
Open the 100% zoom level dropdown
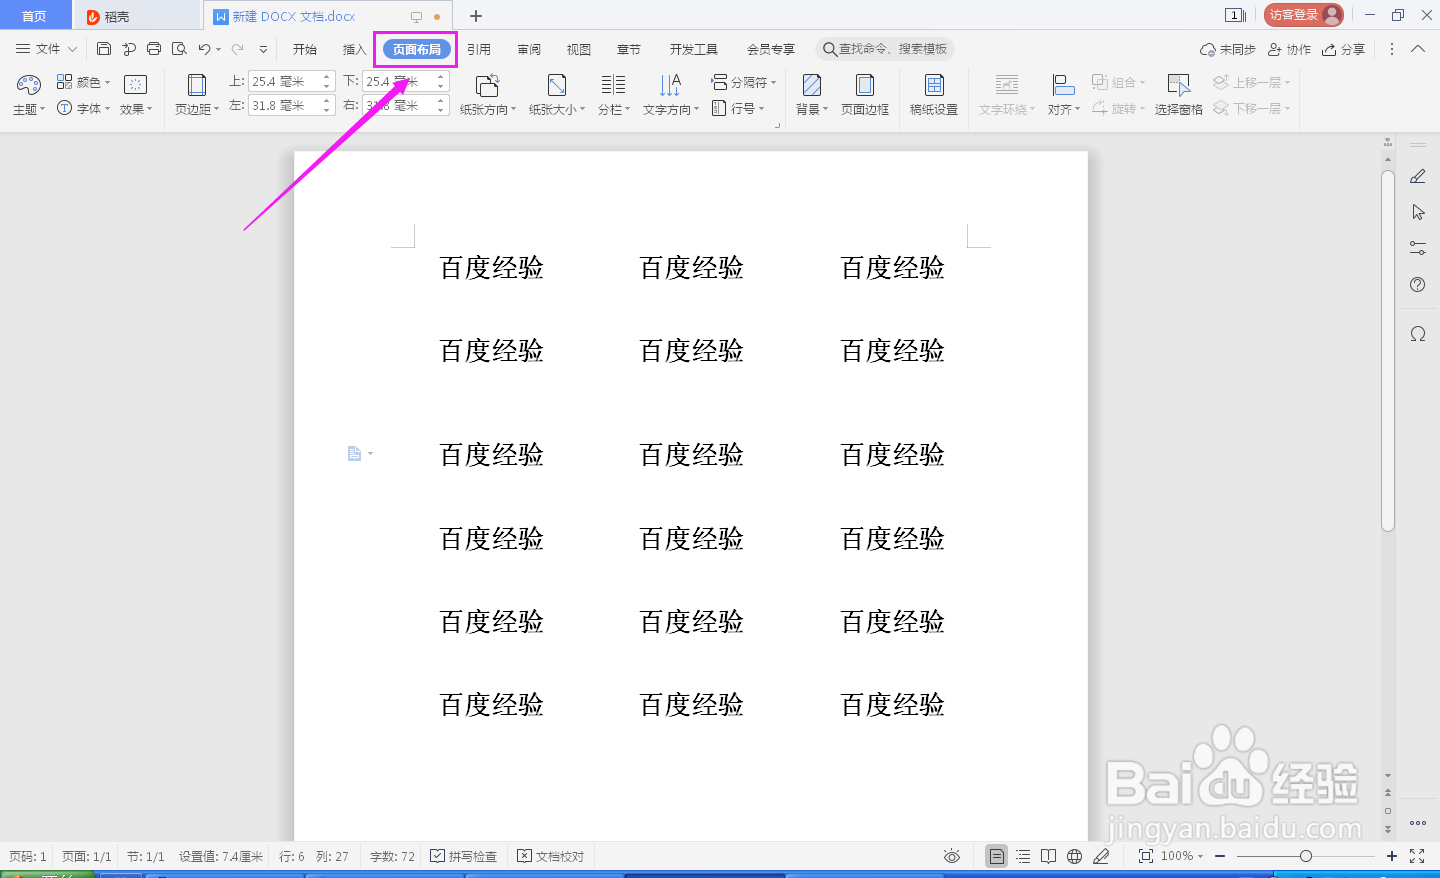[1182, 856]
